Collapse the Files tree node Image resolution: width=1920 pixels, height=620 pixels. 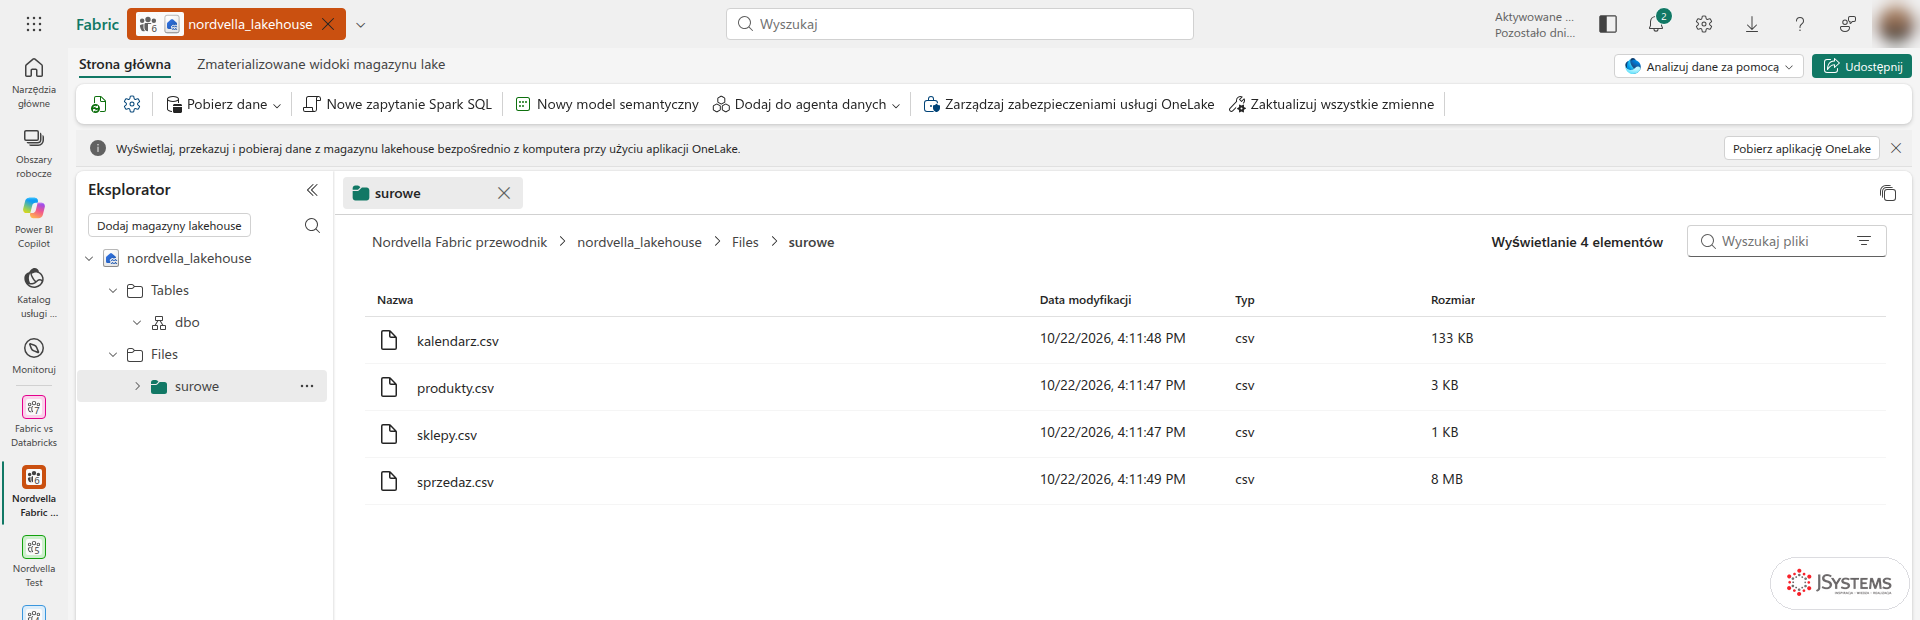pos(113,354)
